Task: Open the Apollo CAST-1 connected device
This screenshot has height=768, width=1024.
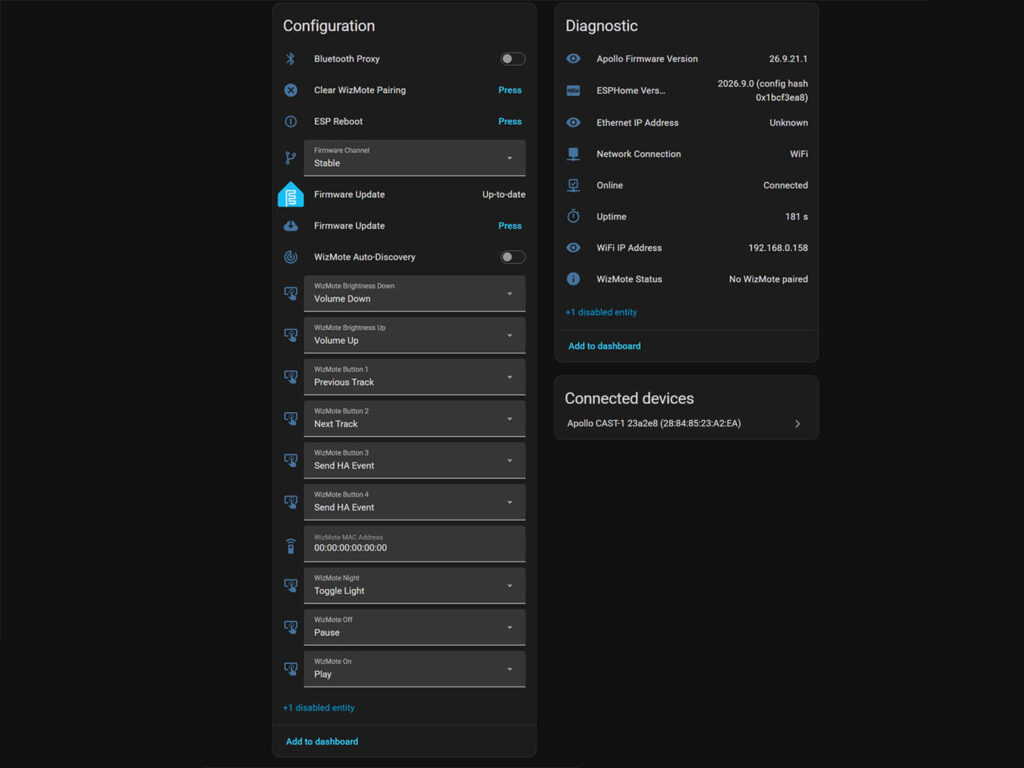Action: click(x=686, y=424)
